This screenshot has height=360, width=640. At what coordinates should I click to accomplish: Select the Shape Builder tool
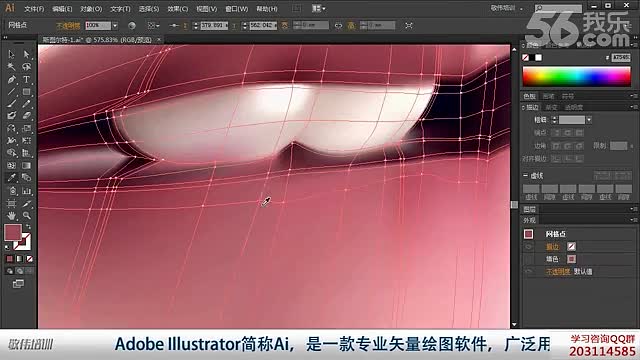pyautogui.click(x=11, y=153)
